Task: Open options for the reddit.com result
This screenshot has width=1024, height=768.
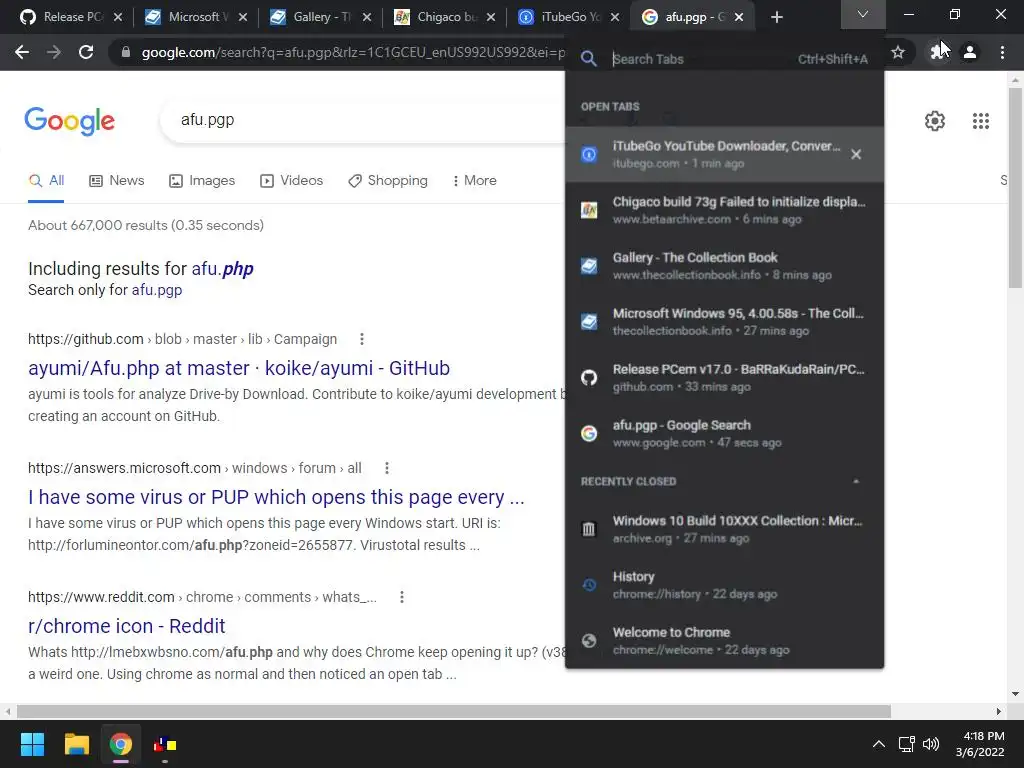Action: [x=402, y=597]
